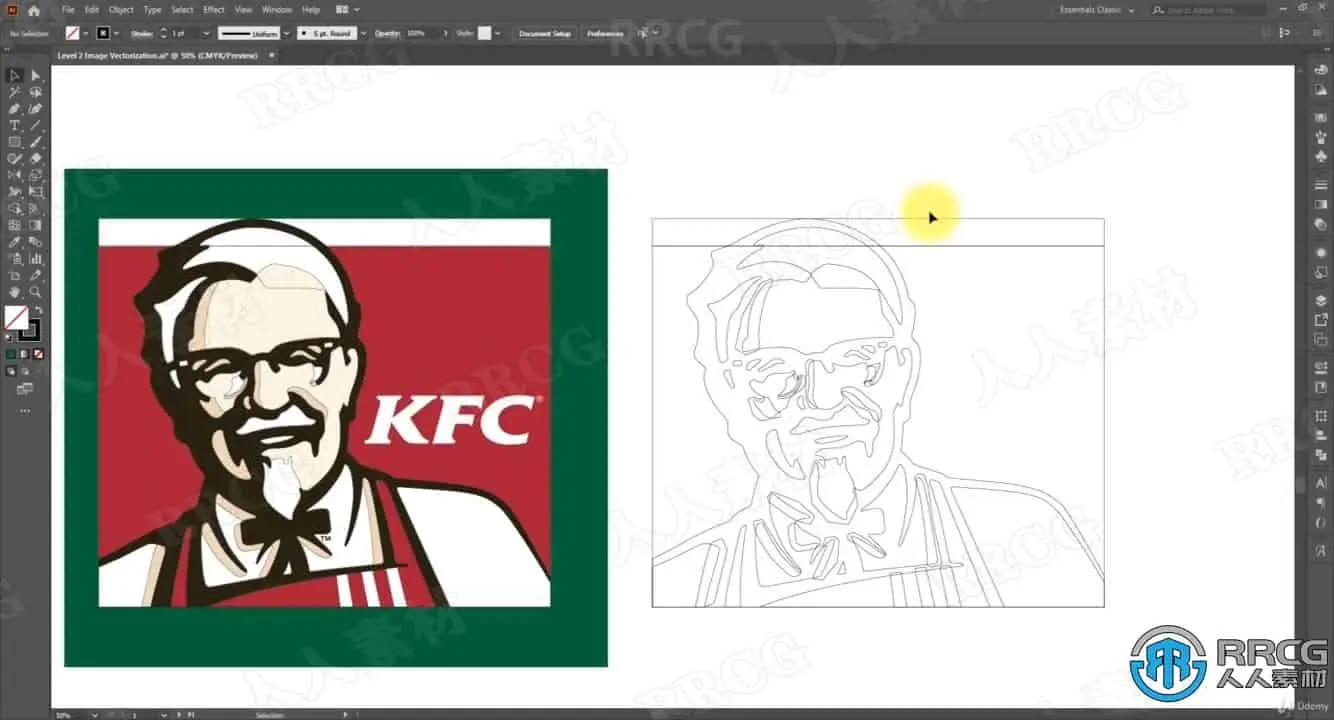Open the File menu
Viewport: 1334px width, 720px height.
(x=68, y=10)
